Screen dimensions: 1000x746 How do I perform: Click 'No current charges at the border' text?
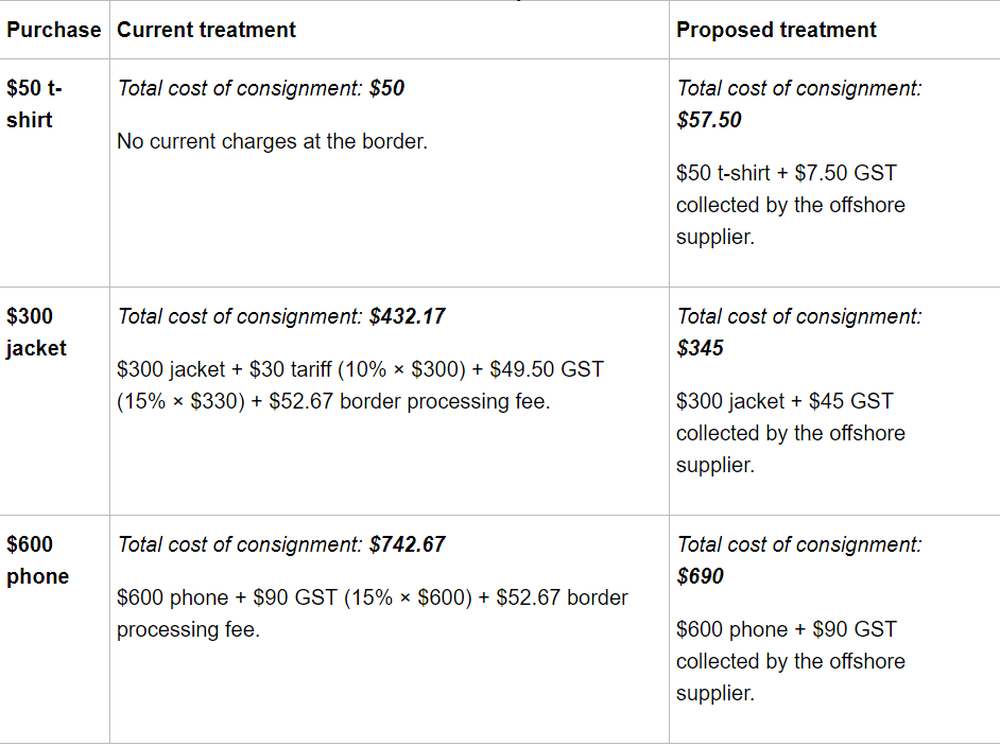(272, 142)
